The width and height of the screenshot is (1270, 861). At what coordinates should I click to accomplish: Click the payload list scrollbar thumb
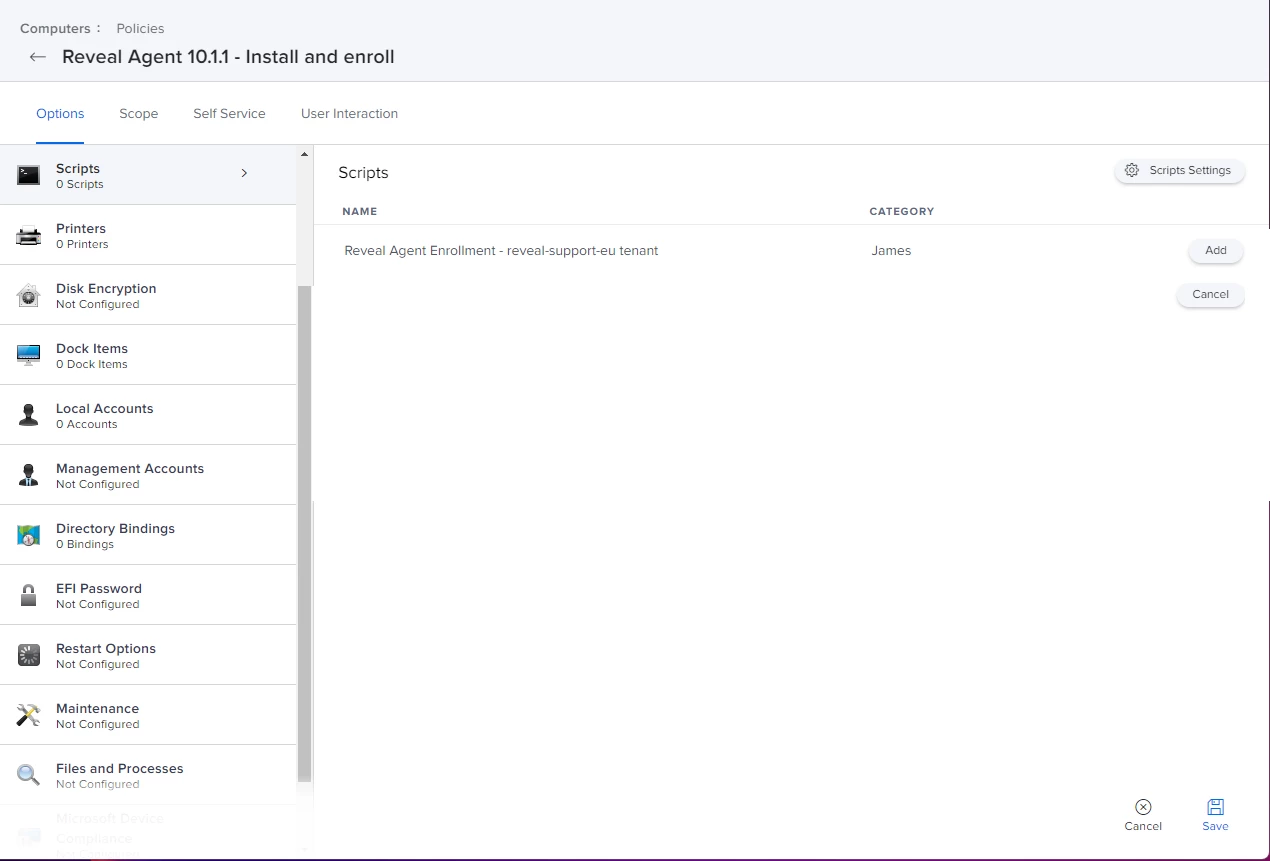305,533
